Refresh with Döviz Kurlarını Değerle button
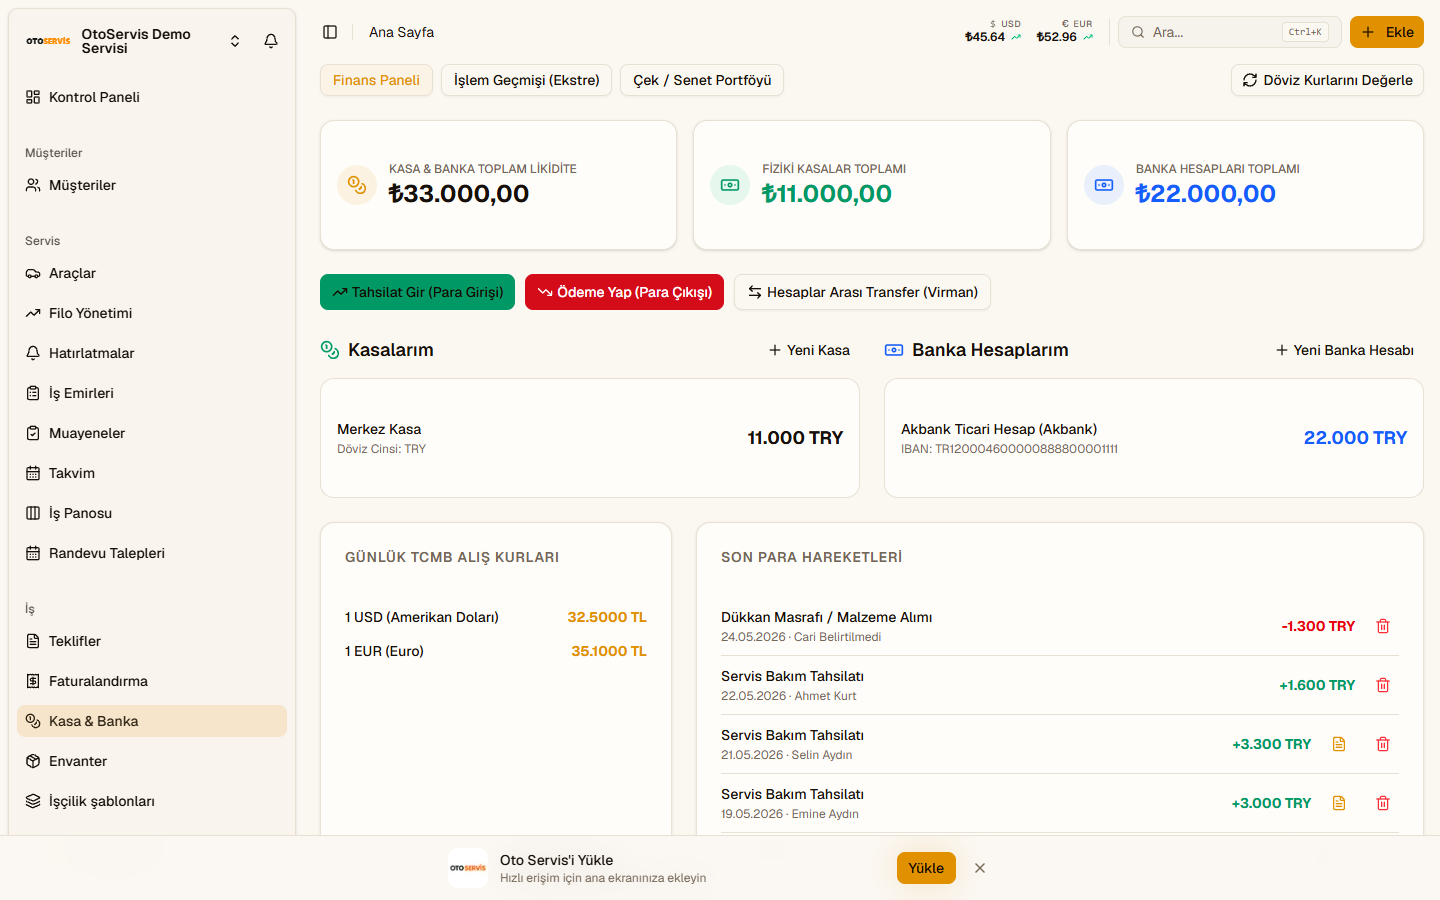 tap(1327, 80)
